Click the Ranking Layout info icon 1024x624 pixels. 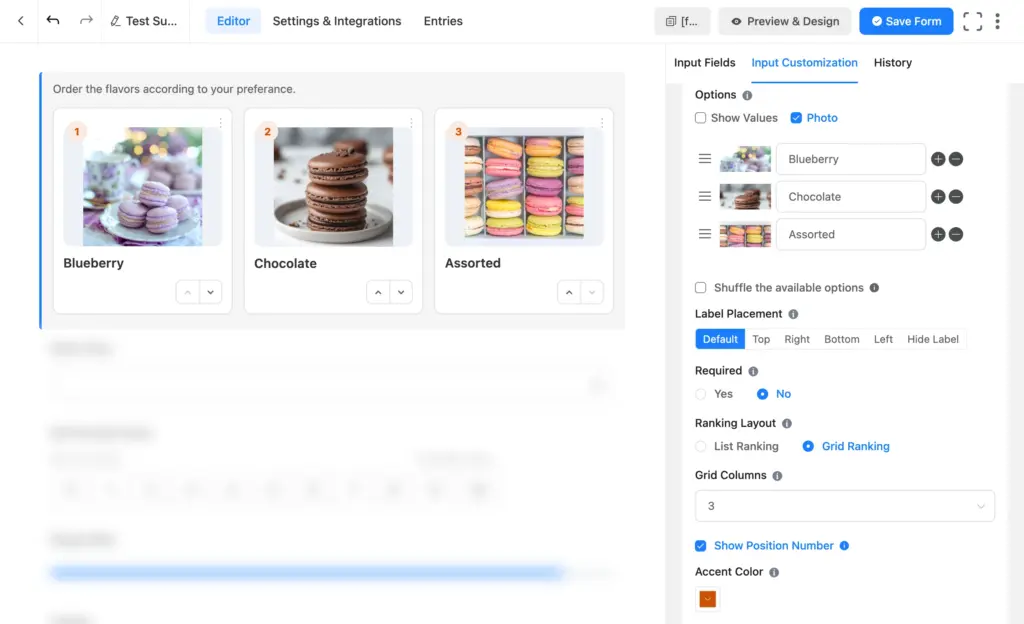tap(787, 424)
